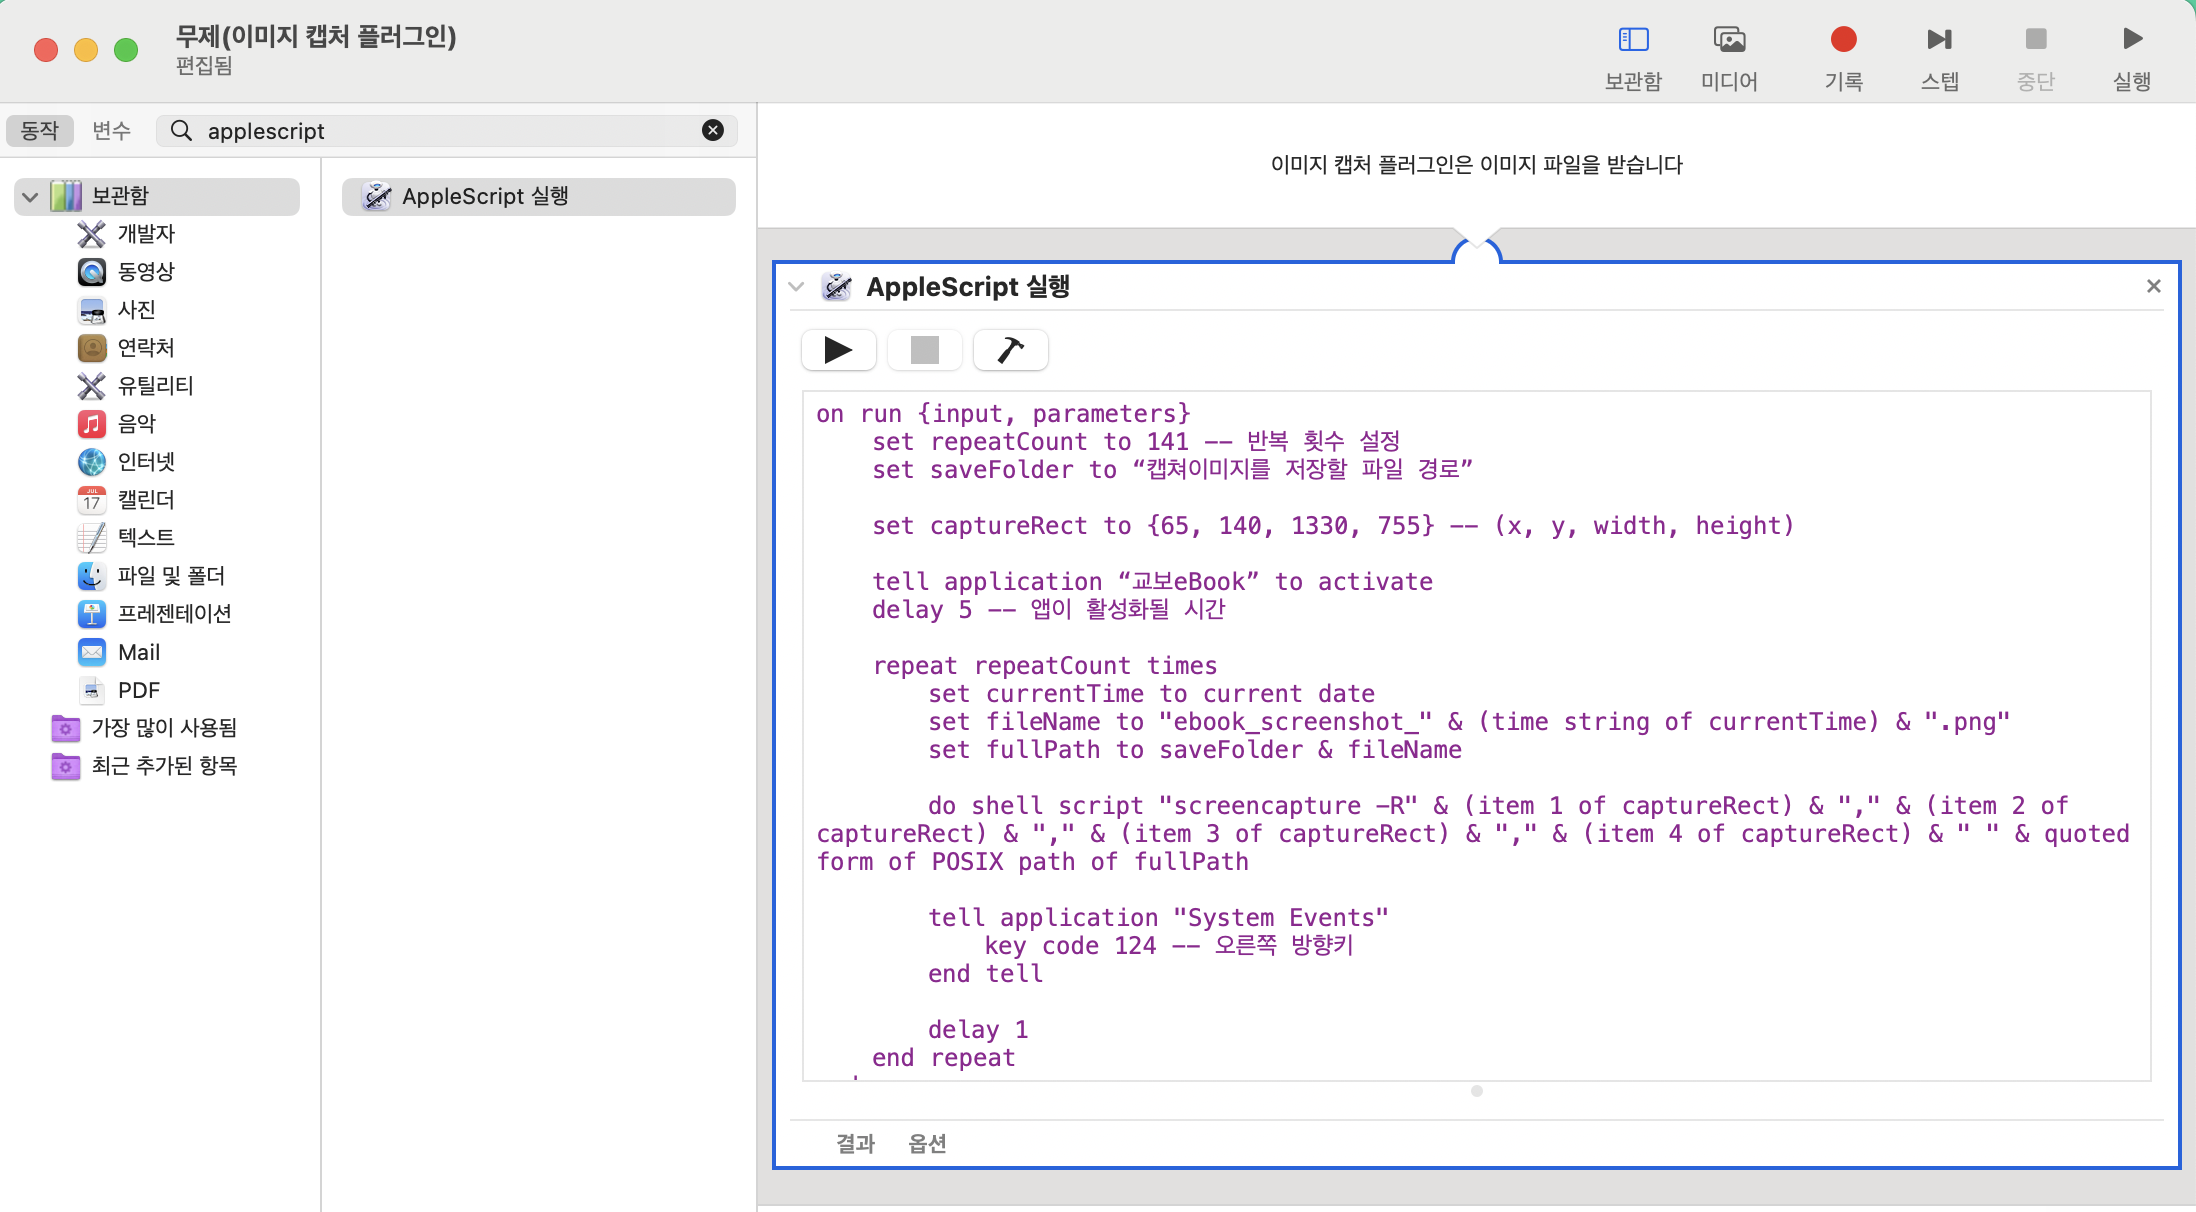Stop the script with the stop icon
This screenshot has width=2196, height=1212.
924,350
